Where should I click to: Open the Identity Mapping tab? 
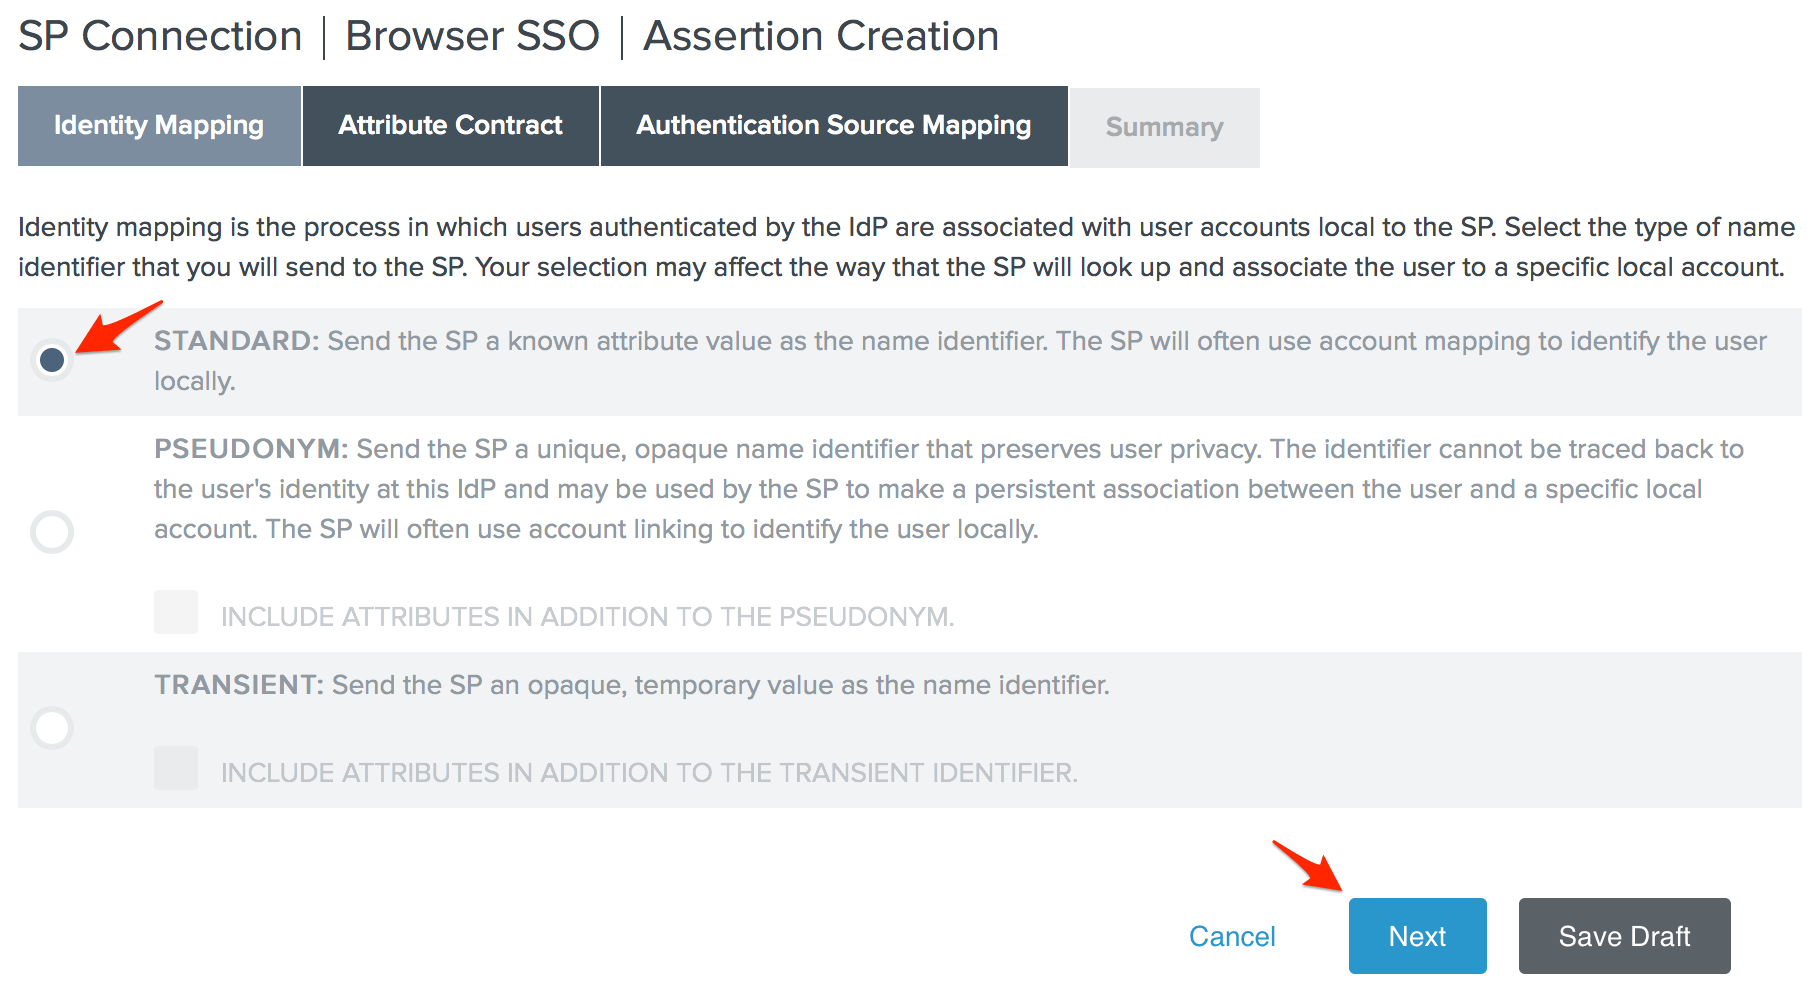coord(159,126)
